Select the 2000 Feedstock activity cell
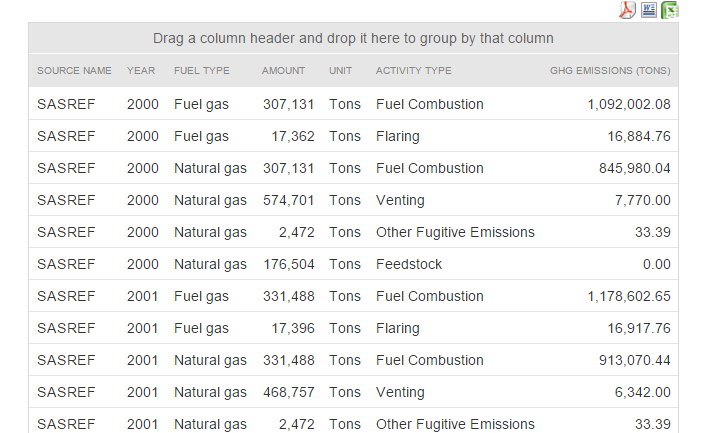The image size is (704, 433). (409, 264)
